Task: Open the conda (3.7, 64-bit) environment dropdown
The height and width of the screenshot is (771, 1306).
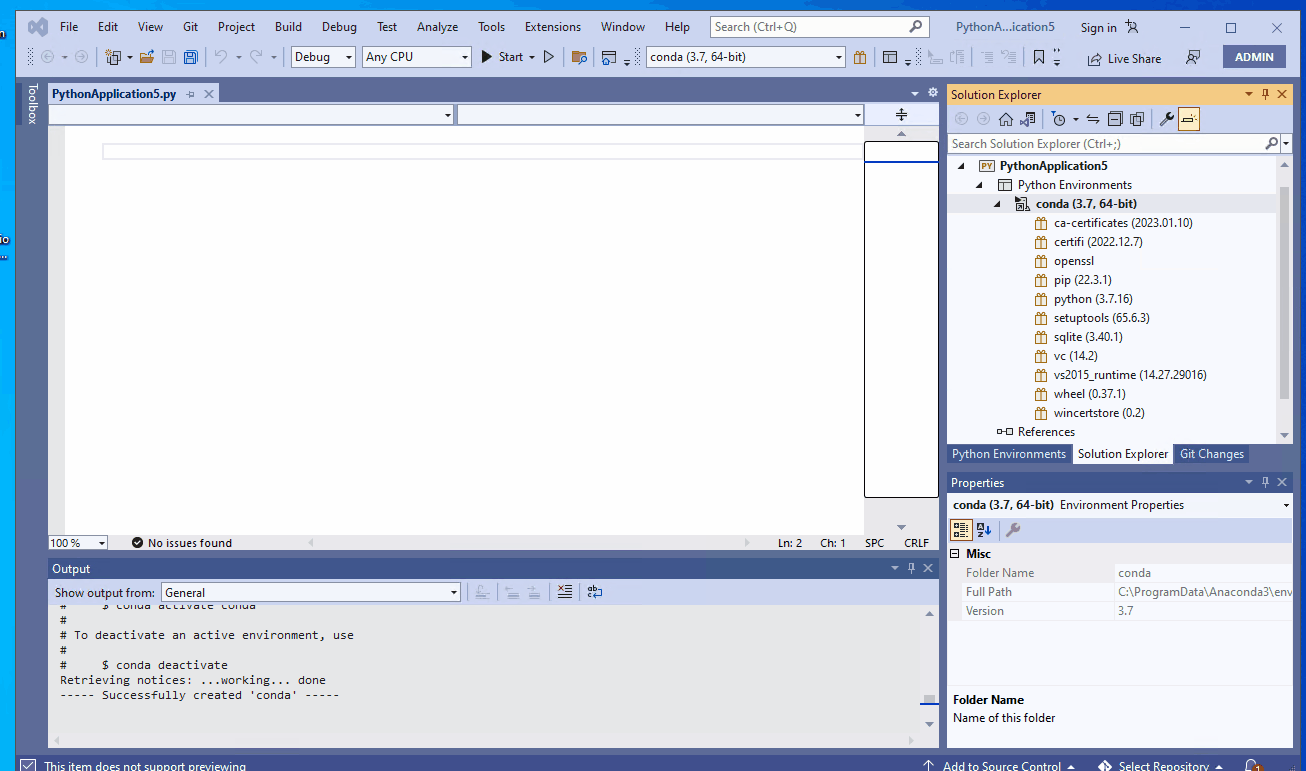Action: point(746,57)
